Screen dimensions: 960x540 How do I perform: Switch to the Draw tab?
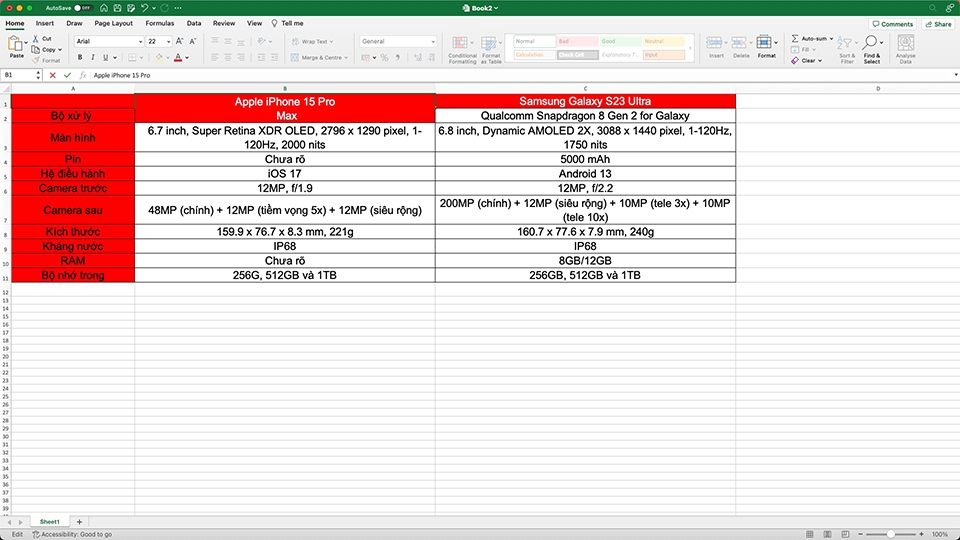click(74, 23)
